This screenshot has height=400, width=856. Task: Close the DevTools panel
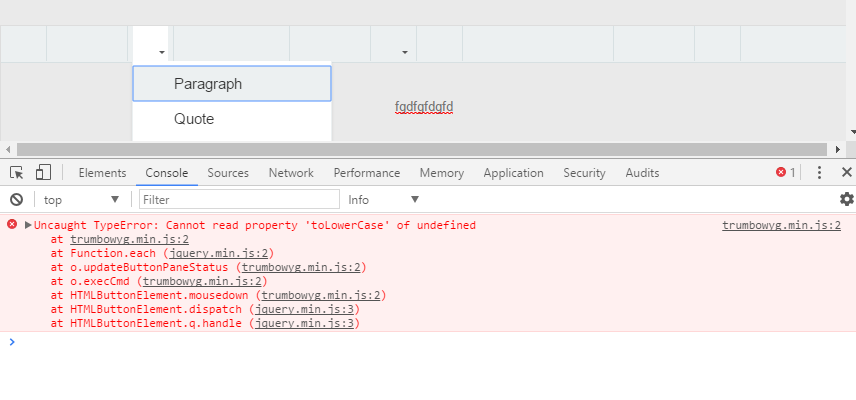pyautogui.click(x=847, y=172)
